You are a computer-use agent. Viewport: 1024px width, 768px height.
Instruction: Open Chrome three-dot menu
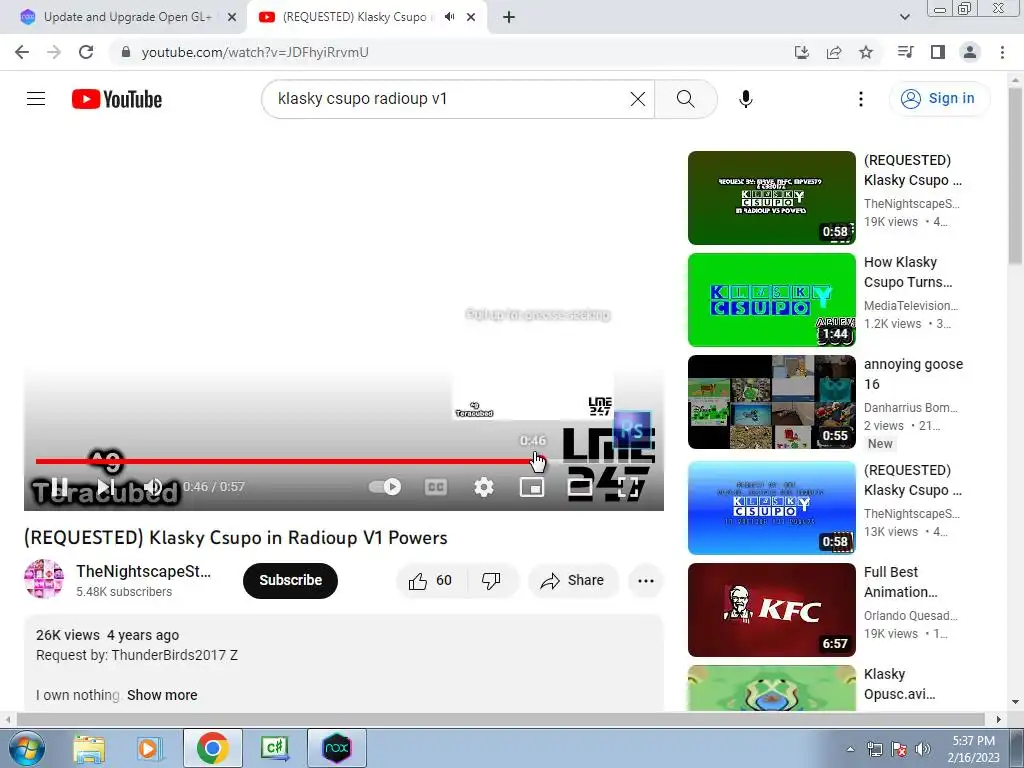1002,52
